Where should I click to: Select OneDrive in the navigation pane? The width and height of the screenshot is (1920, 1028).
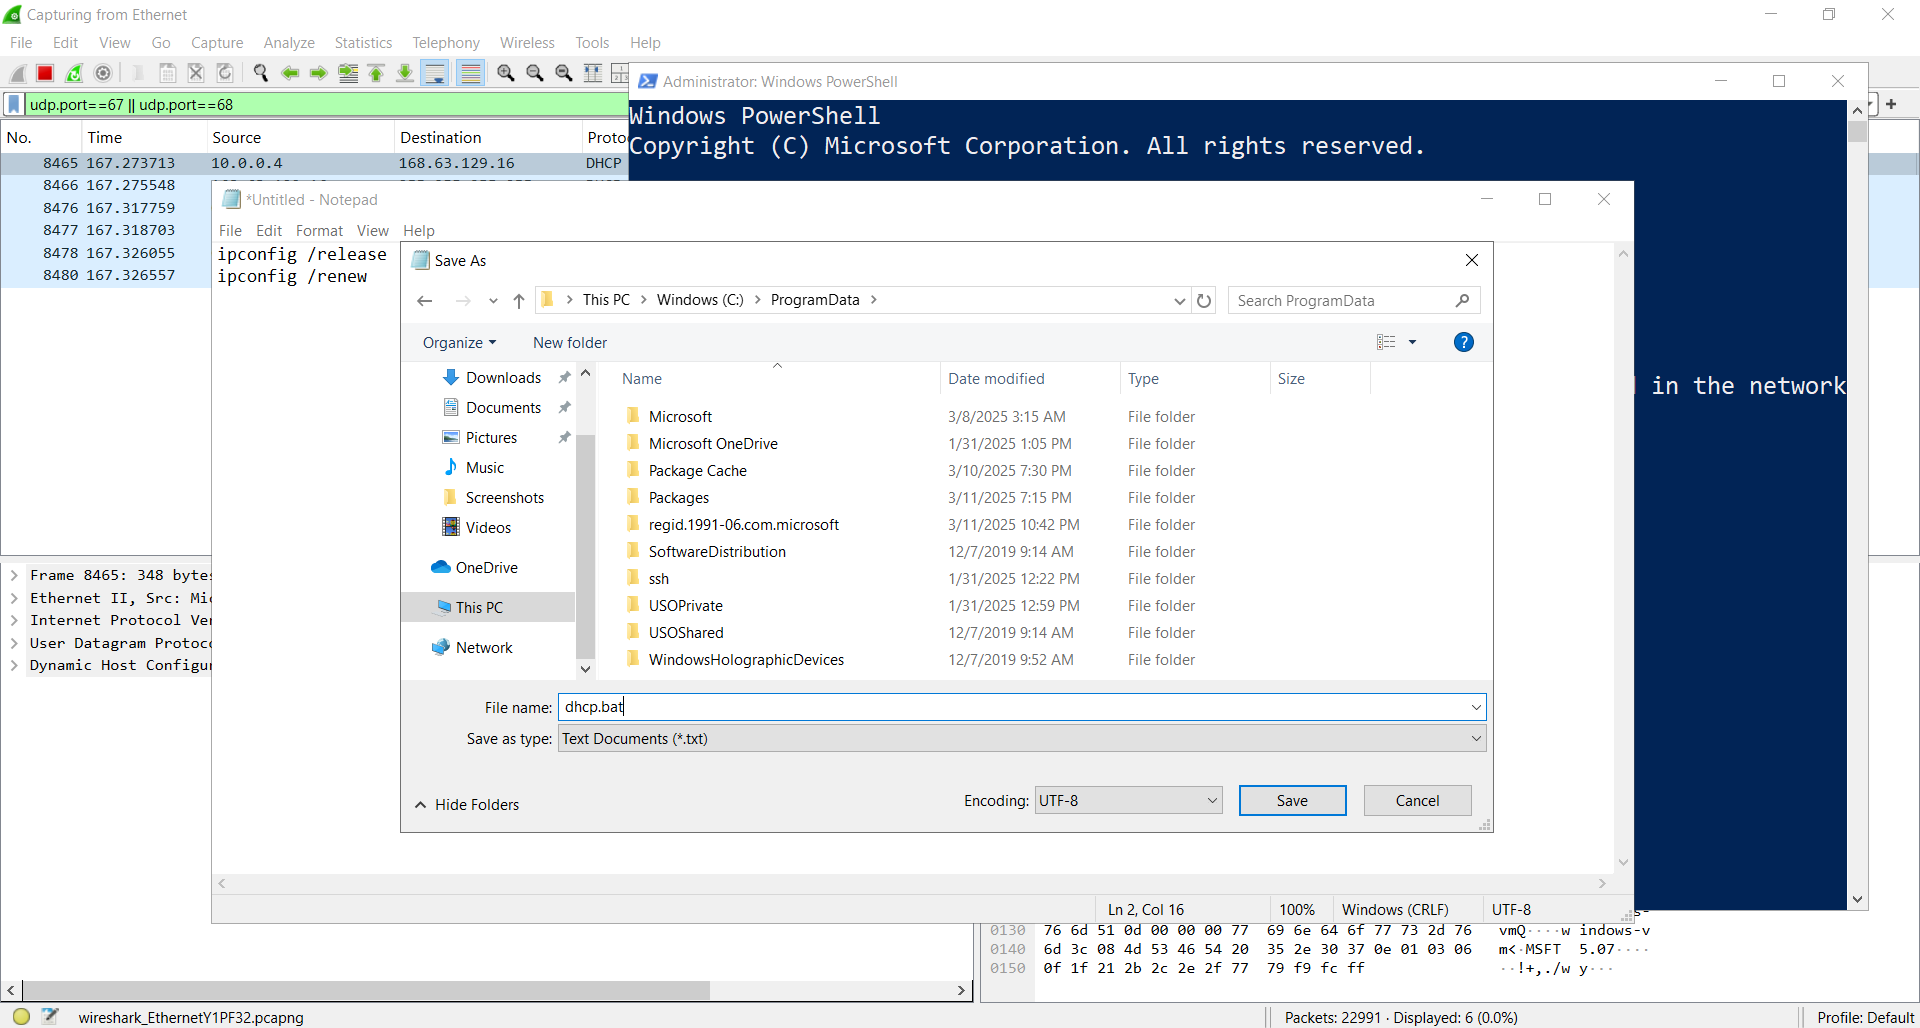[487, 568]
